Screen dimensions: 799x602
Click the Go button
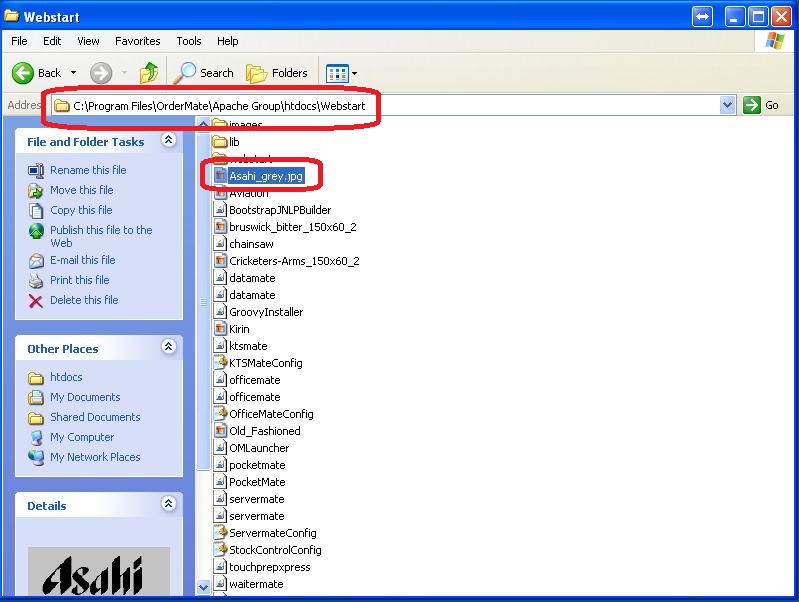tap(761, 106)
